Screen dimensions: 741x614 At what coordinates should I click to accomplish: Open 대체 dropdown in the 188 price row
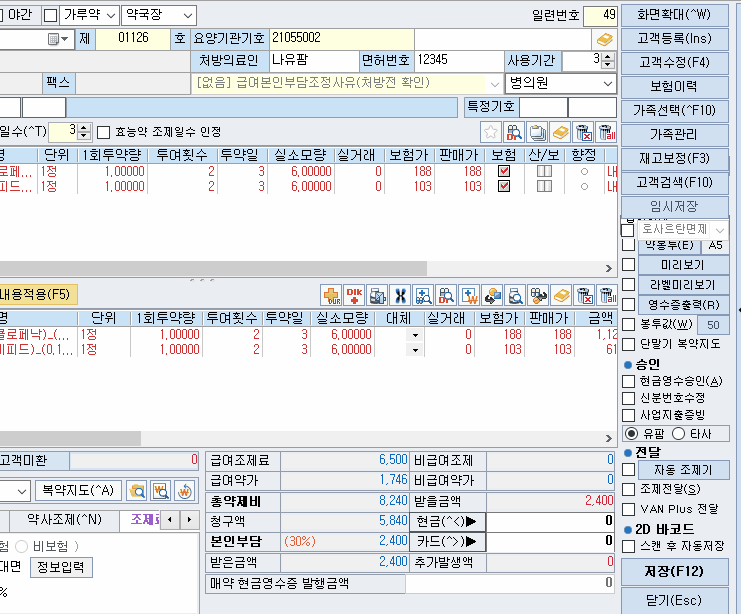pyautogui.click(x=415, y=335)
